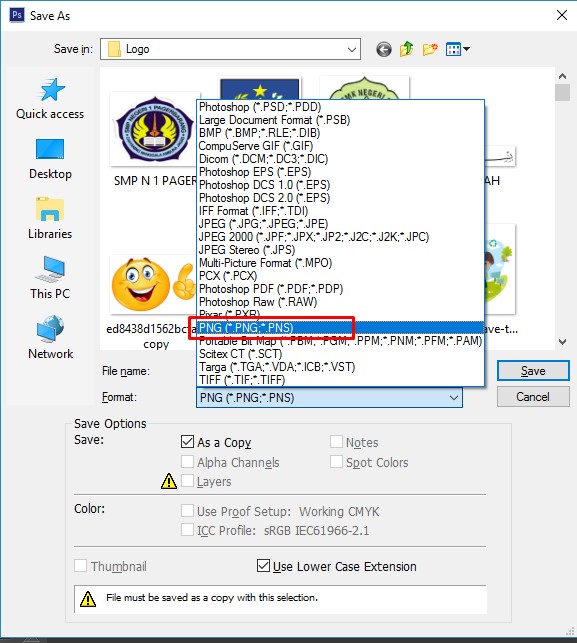The height and width of the screenshot is (643, 577).
Task: Enable ICC Profile checkbox
Action: point(187,529)
